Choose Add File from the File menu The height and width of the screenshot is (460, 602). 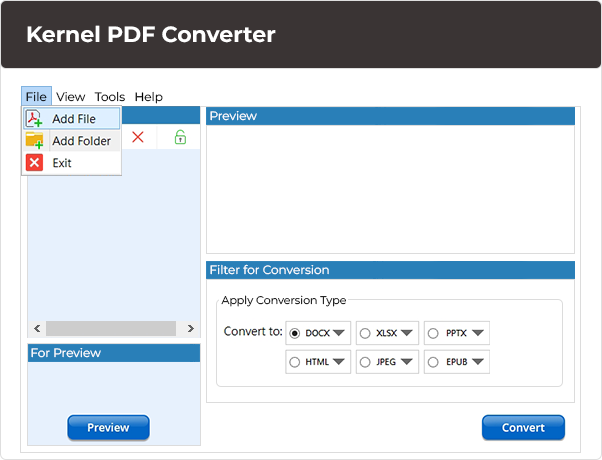pyautogui.click(x=72, y=119)
